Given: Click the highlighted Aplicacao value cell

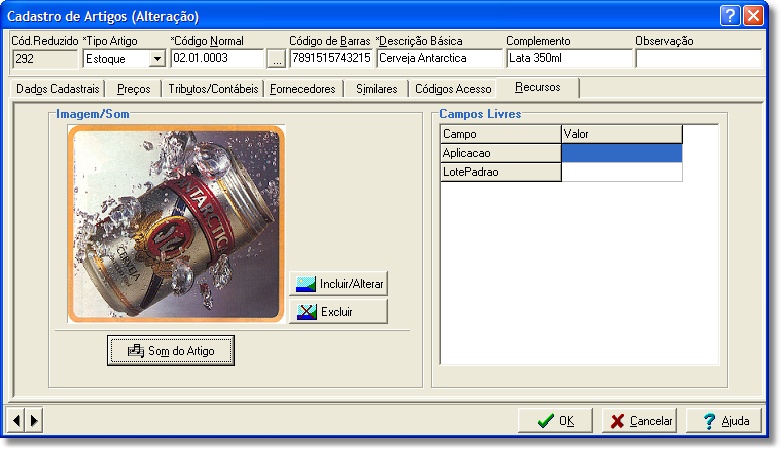Looking at the screenshot, I should [622, 153].
